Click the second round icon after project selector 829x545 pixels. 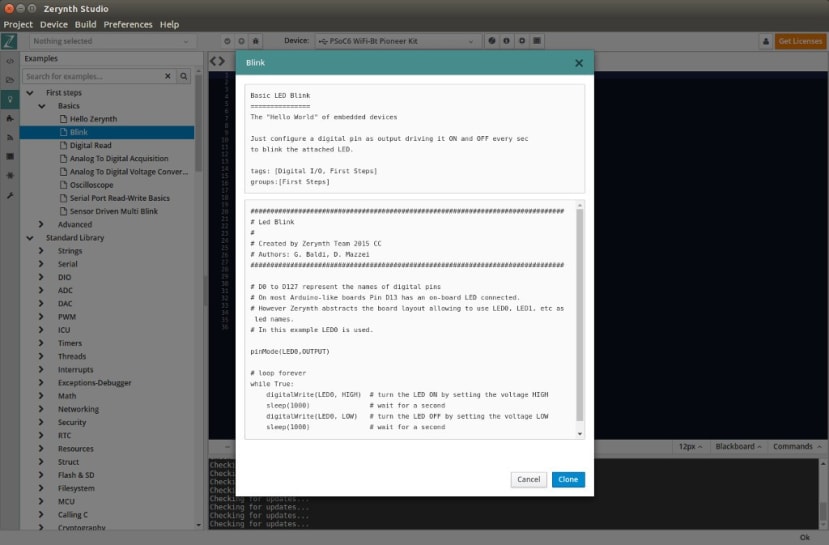point(242,41)
